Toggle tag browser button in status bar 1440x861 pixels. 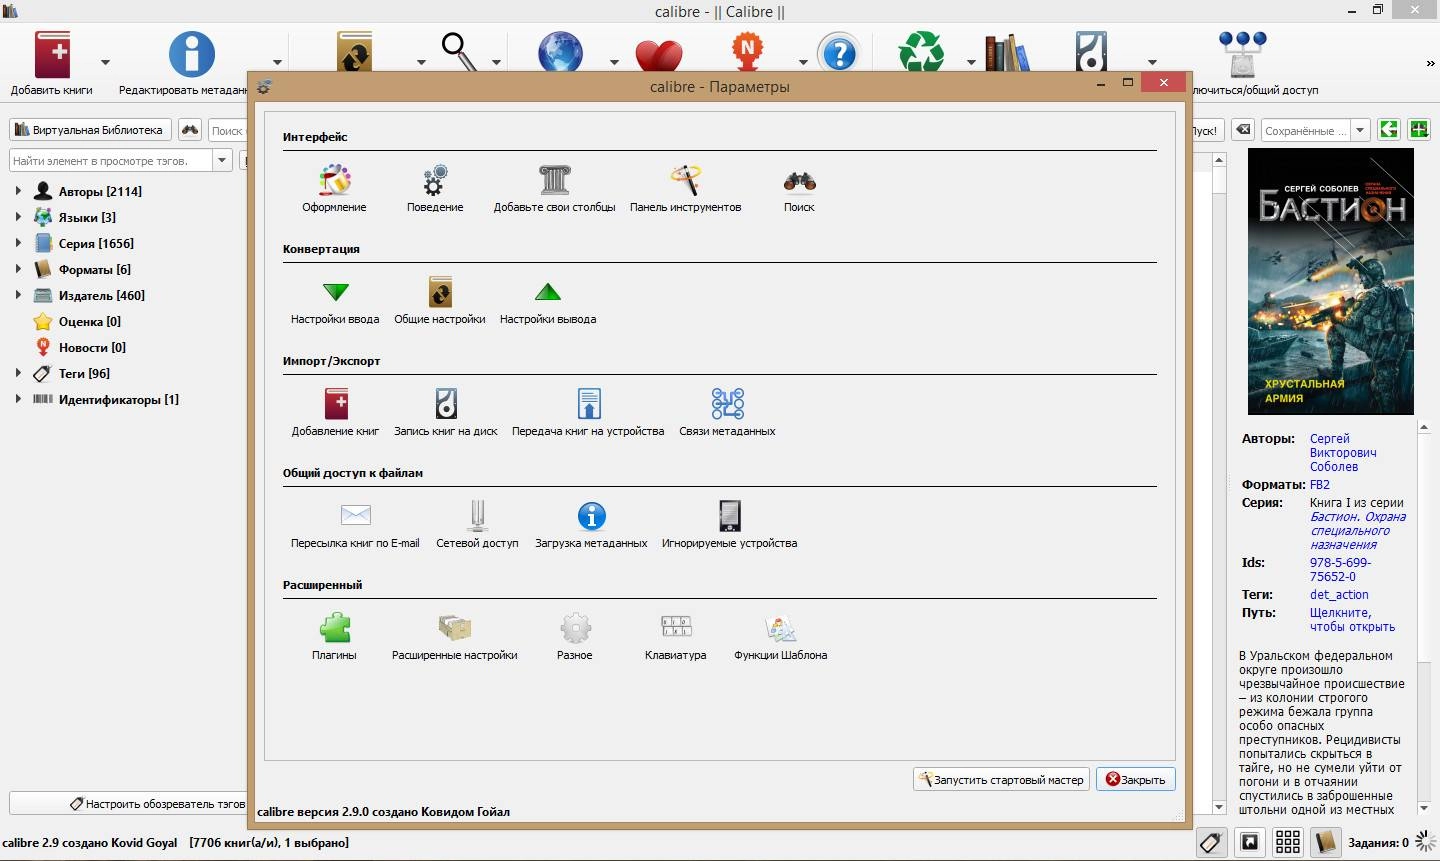[1211, 842]
